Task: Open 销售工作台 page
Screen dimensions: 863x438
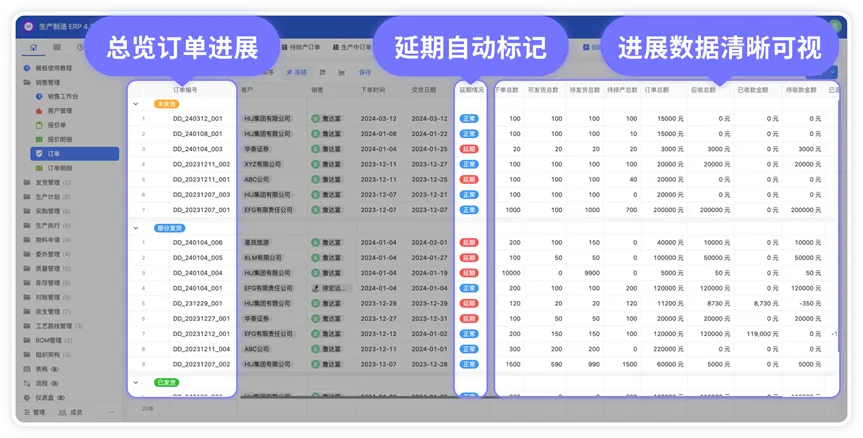Action: coord(63,96)
